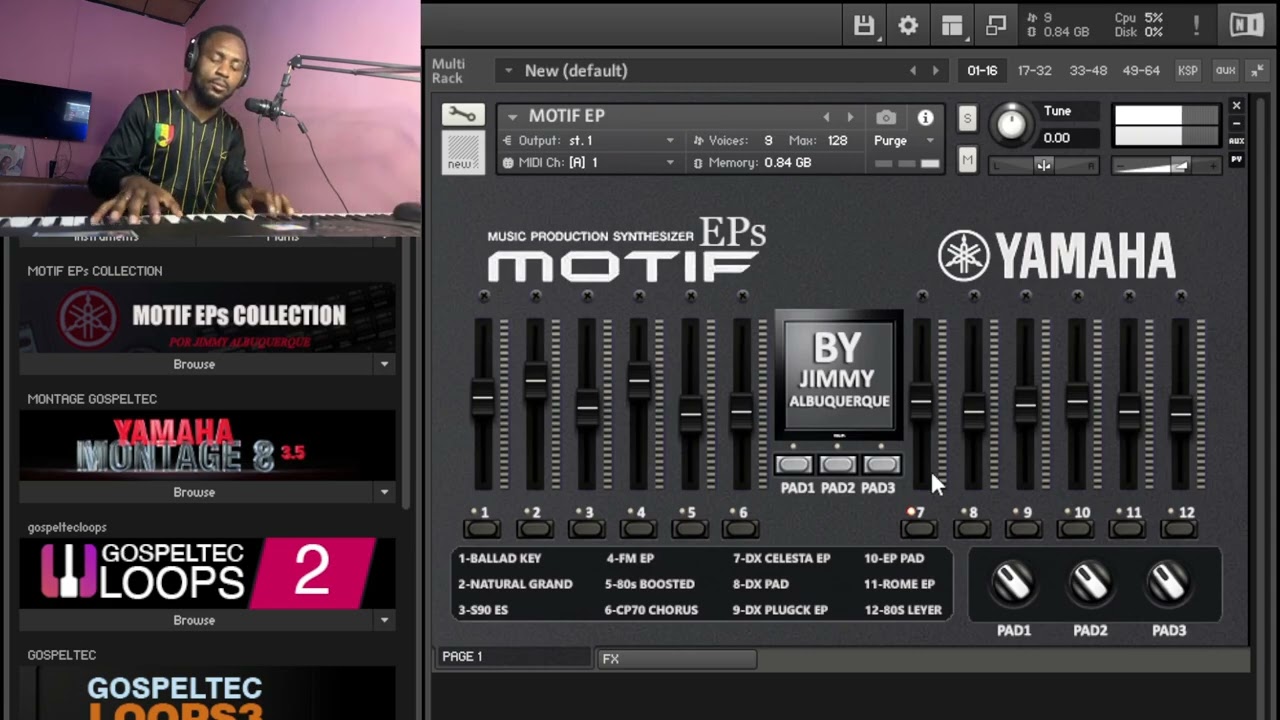Show instrument info via the i icon

[x=926, y=117]
